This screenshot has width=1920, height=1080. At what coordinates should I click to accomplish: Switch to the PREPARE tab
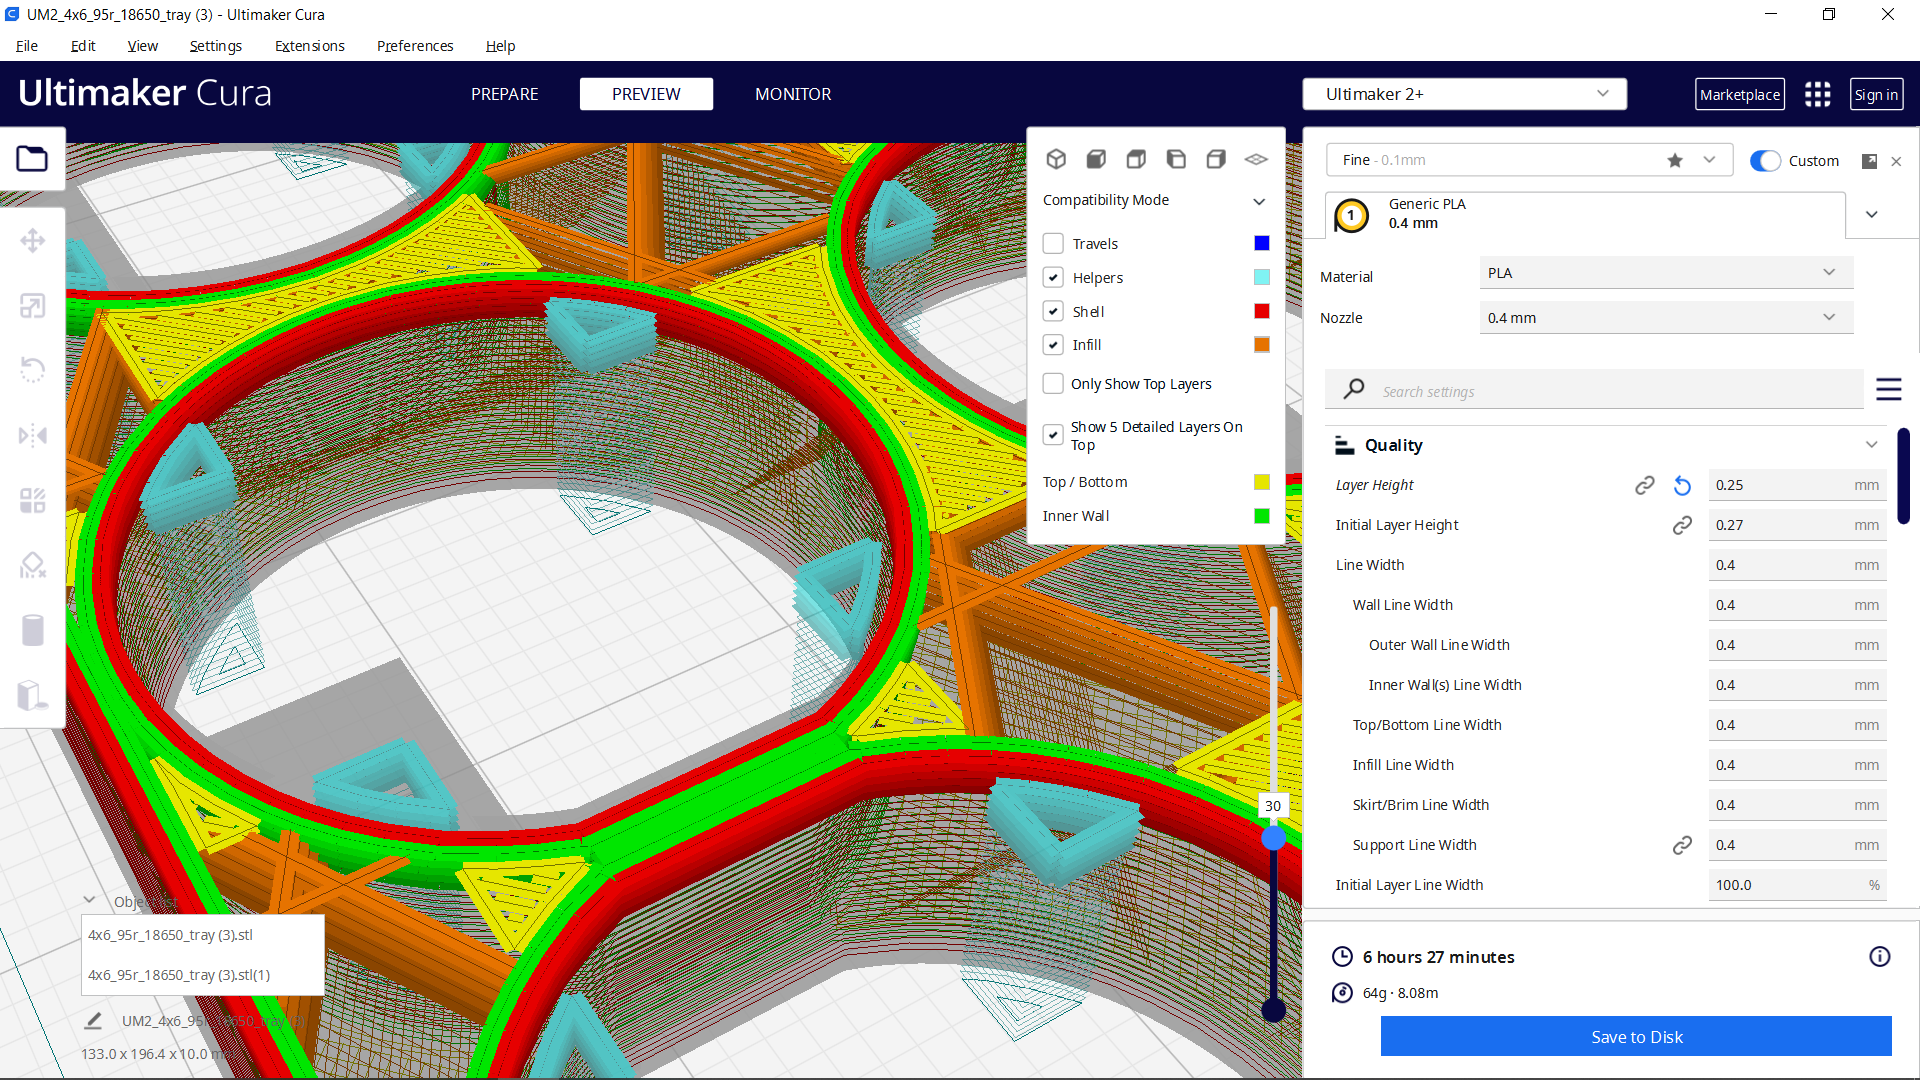pos(504,94)
